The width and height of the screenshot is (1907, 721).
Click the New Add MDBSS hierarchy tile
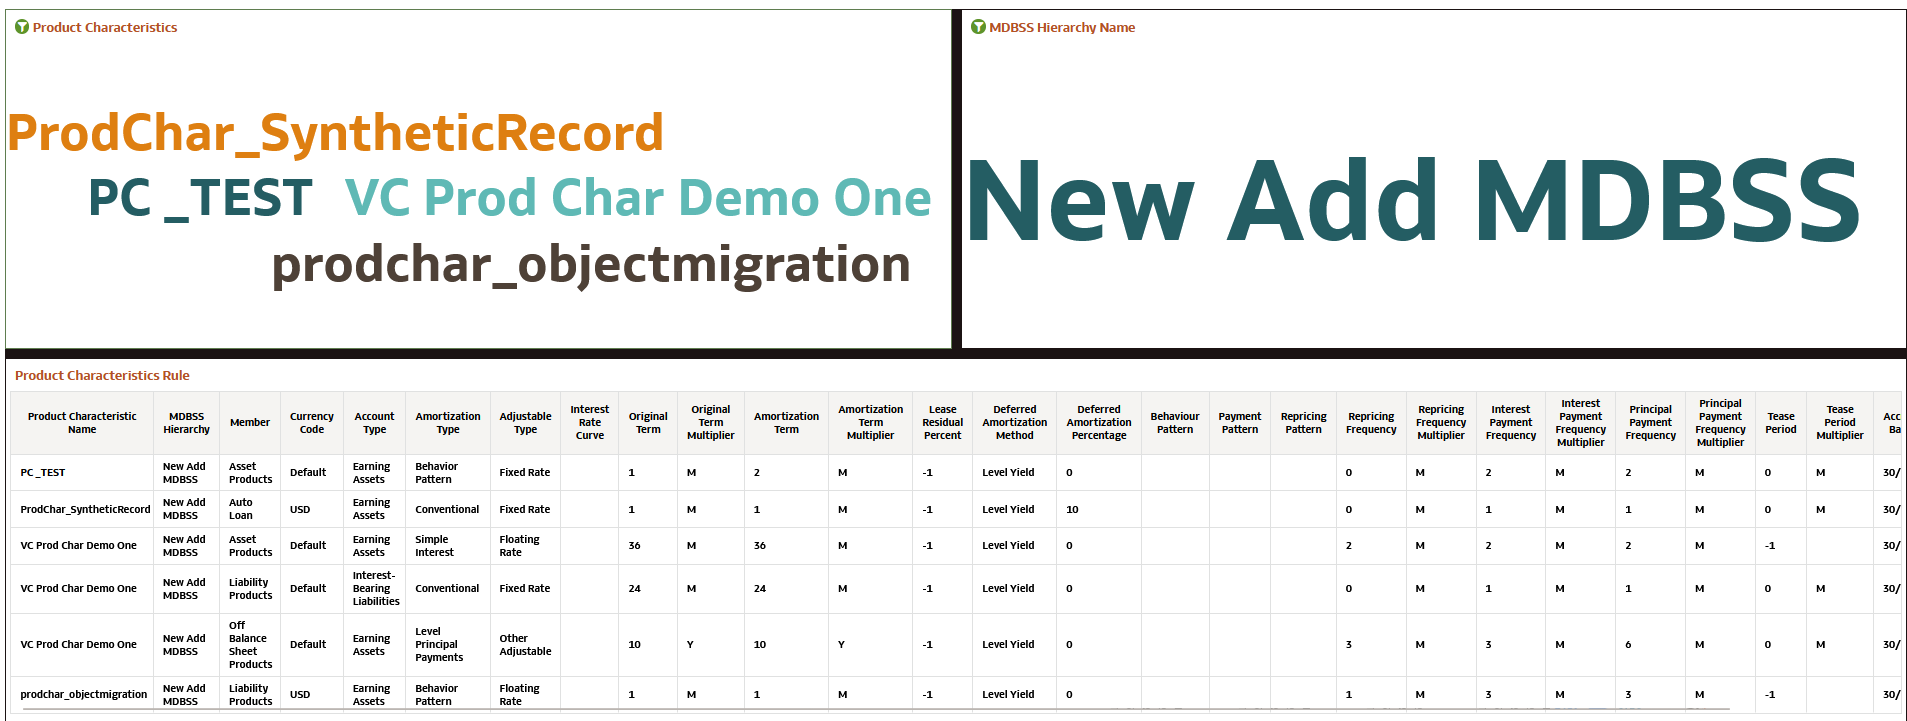click(1413, 201)
